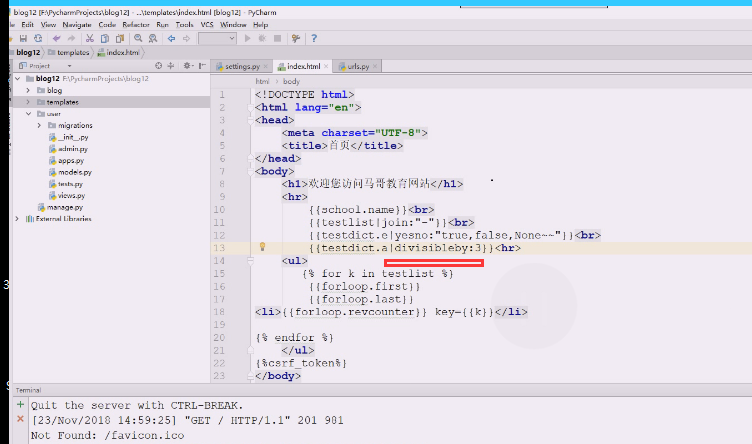The height and width of the screenshot is (444, 752).
Task: Close terminal session with red X
Action: pos(20,419)
